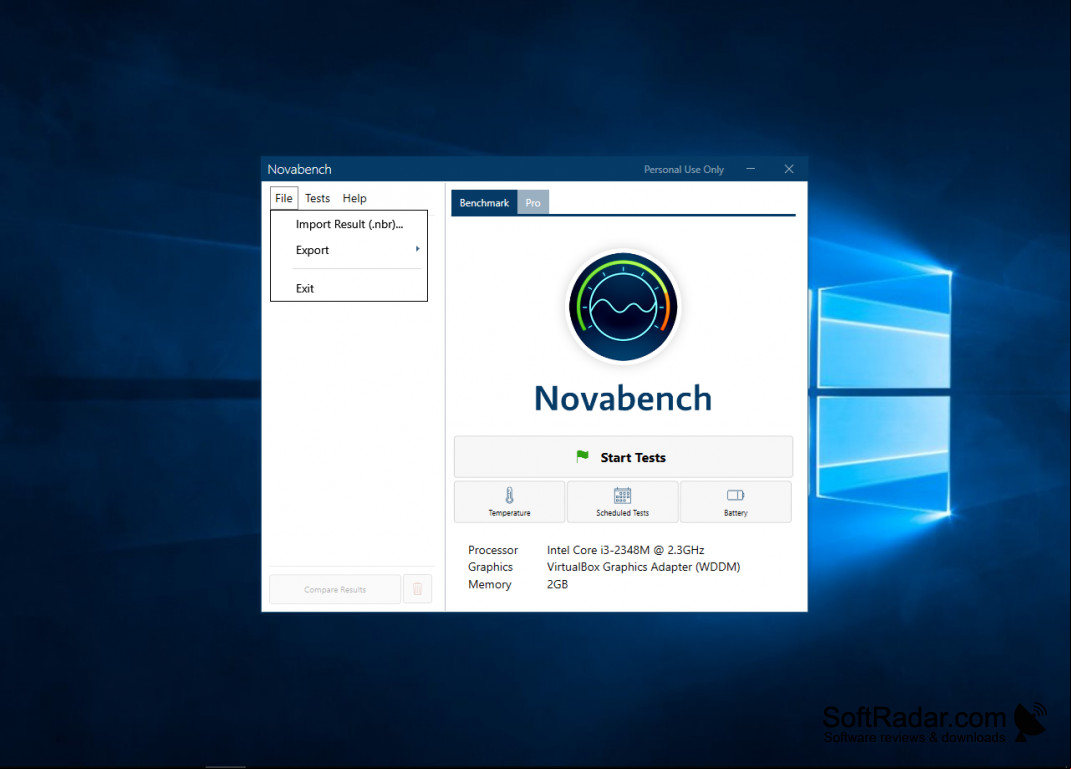Screen dimensions: 1071x769
Task: Open the Tests menu
Action: pos(317,198)
